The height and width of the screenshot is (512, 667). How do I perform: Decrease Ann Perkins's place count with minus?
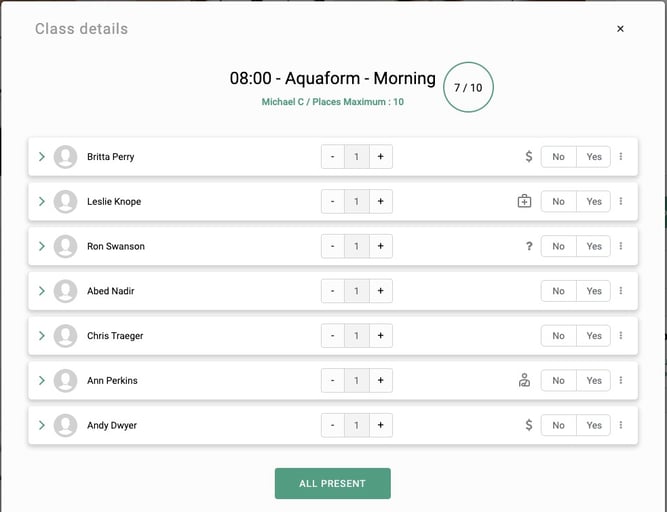[x=333, y=381]
